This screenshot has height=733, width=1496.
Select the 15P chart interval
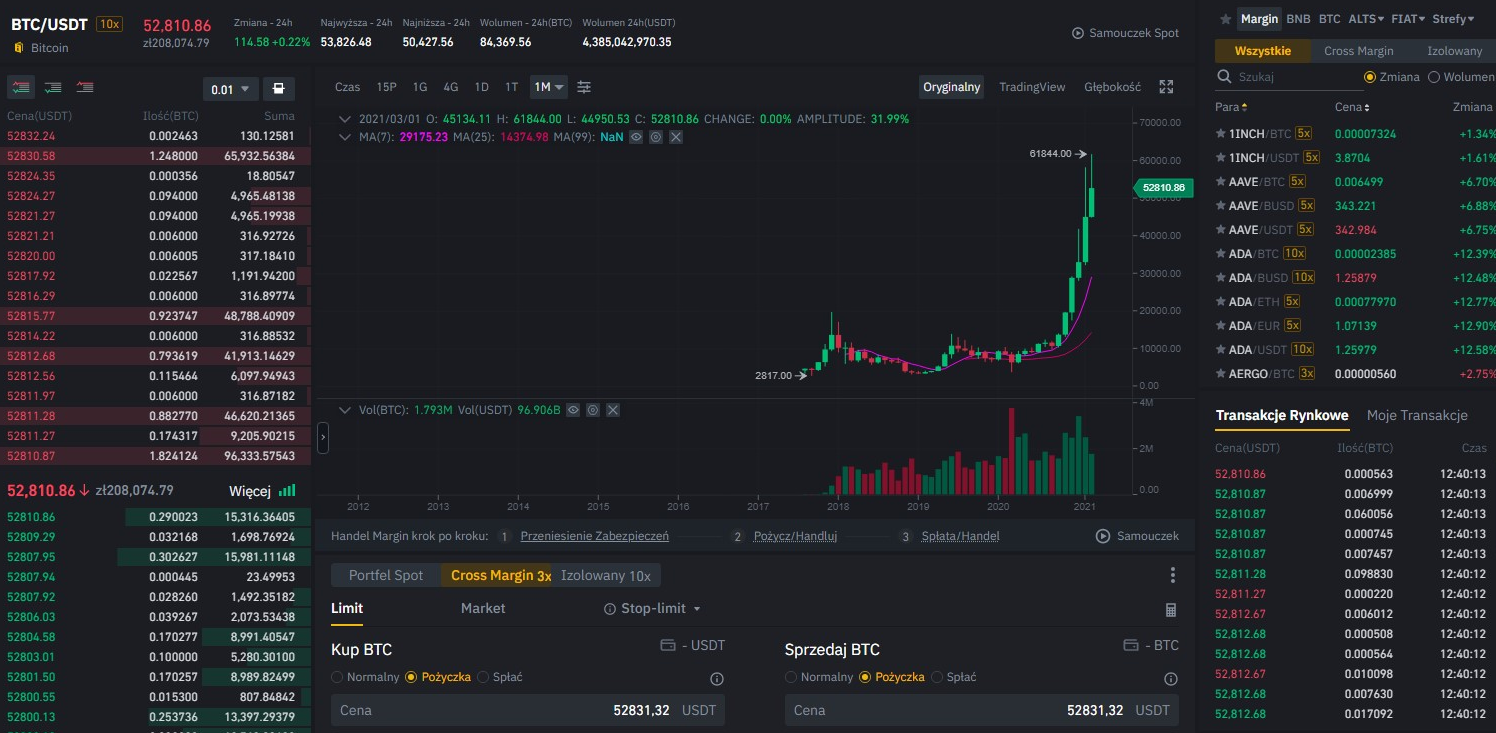click(x=386, y=87)
